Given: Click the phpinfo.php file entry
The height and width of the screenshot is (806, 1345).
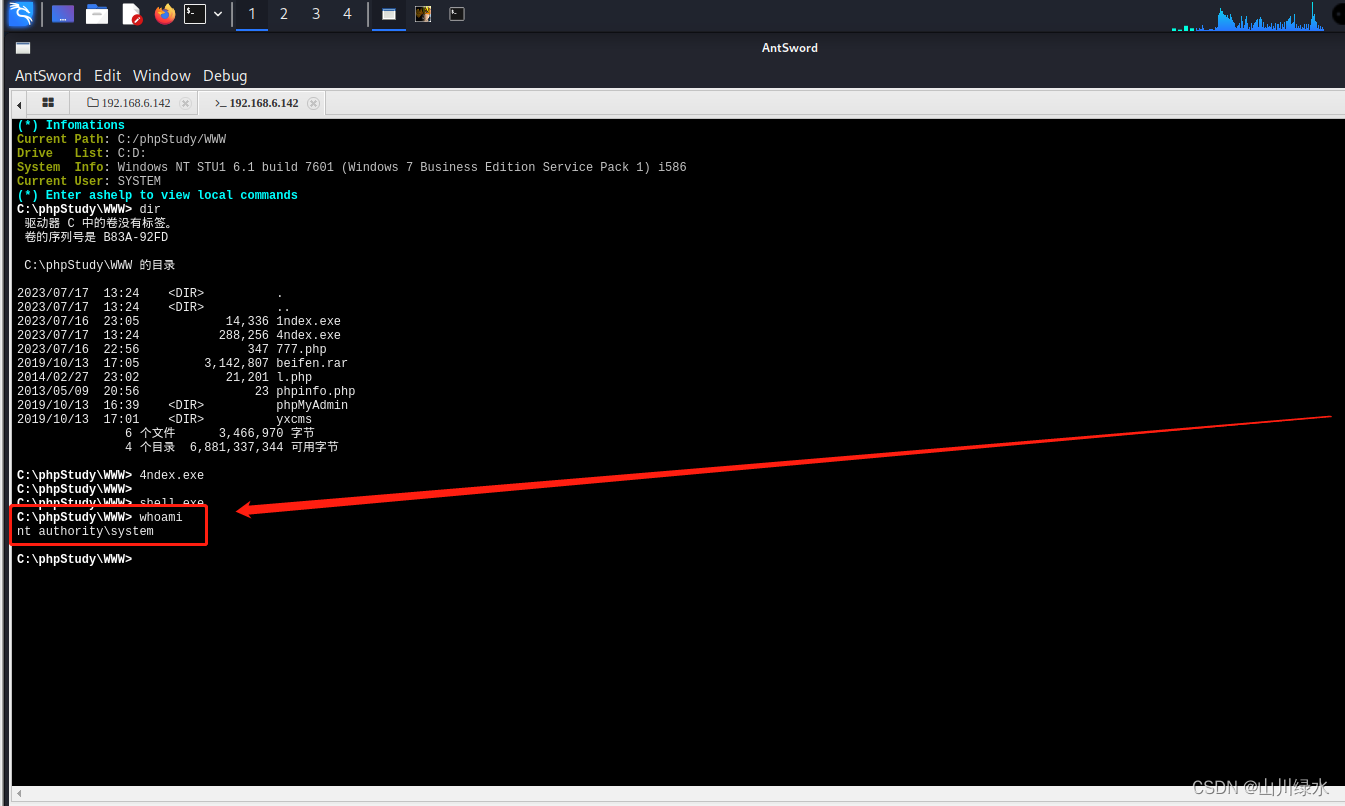Looking at the screenshot, I should [315, 391].
